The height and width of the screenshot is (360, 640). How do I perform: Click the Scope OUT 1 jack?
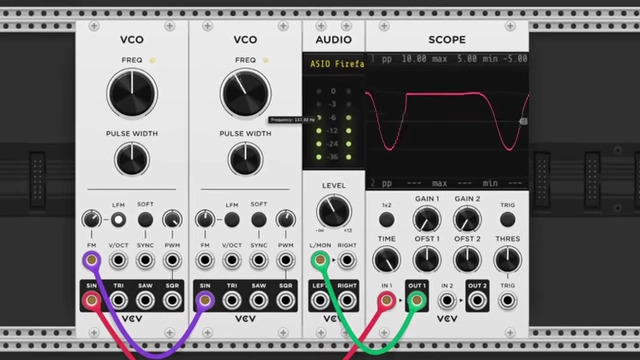click(416, 300)
